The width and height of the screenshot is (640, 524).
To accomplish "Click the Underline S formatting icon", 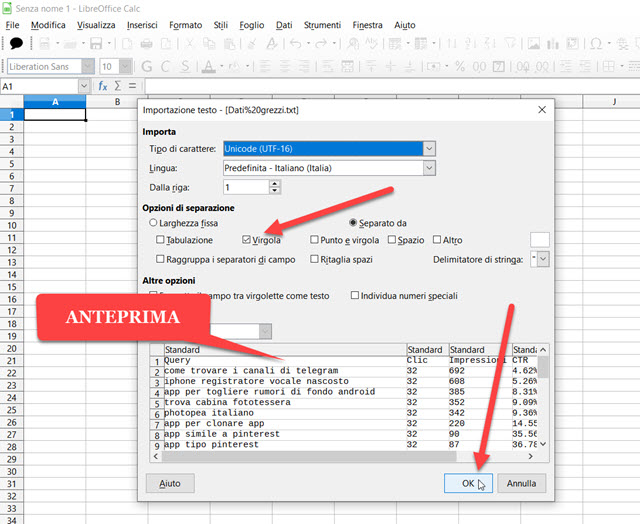I will click(x=185, y=66).
